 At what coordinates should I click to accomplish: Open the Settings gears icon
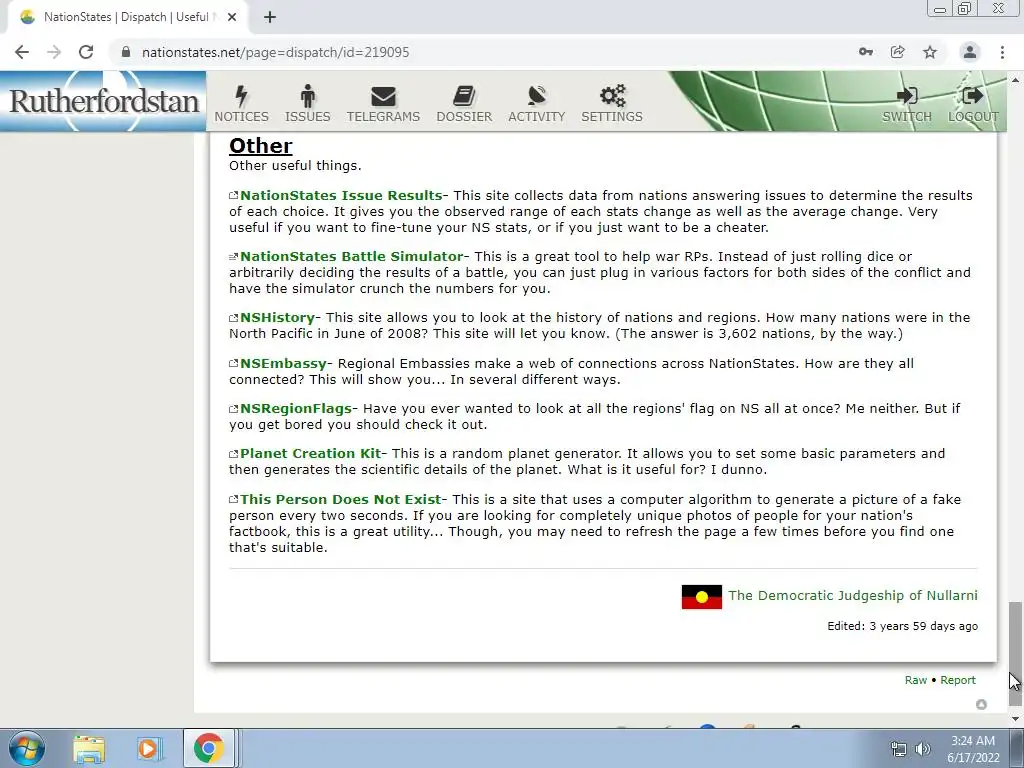(x=613, y=96)
